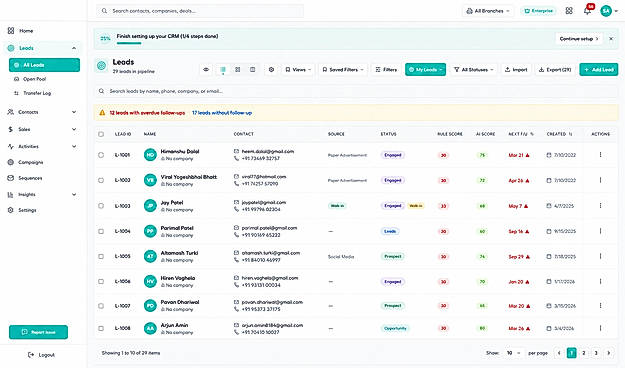
Task: Open the Saved Filters dropdown
Action: pos(343,70)
